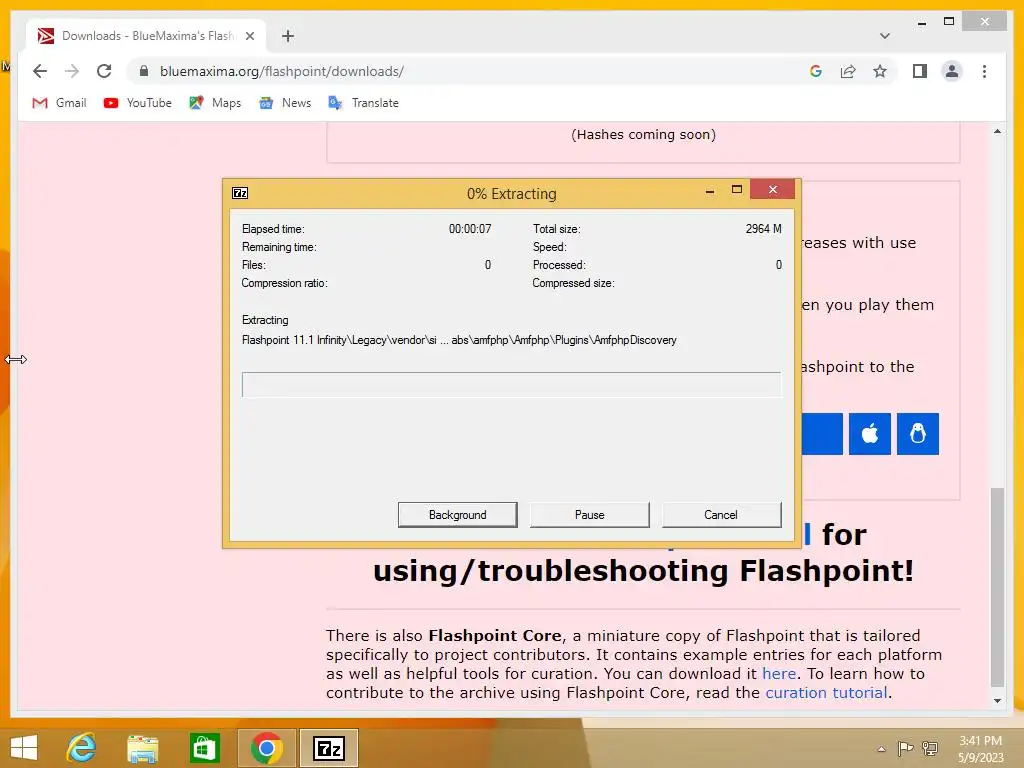The height and width of the screenshot is (768, 1024).
Task: Open the Gmail bookmark
Action: (x=59, y=103)
